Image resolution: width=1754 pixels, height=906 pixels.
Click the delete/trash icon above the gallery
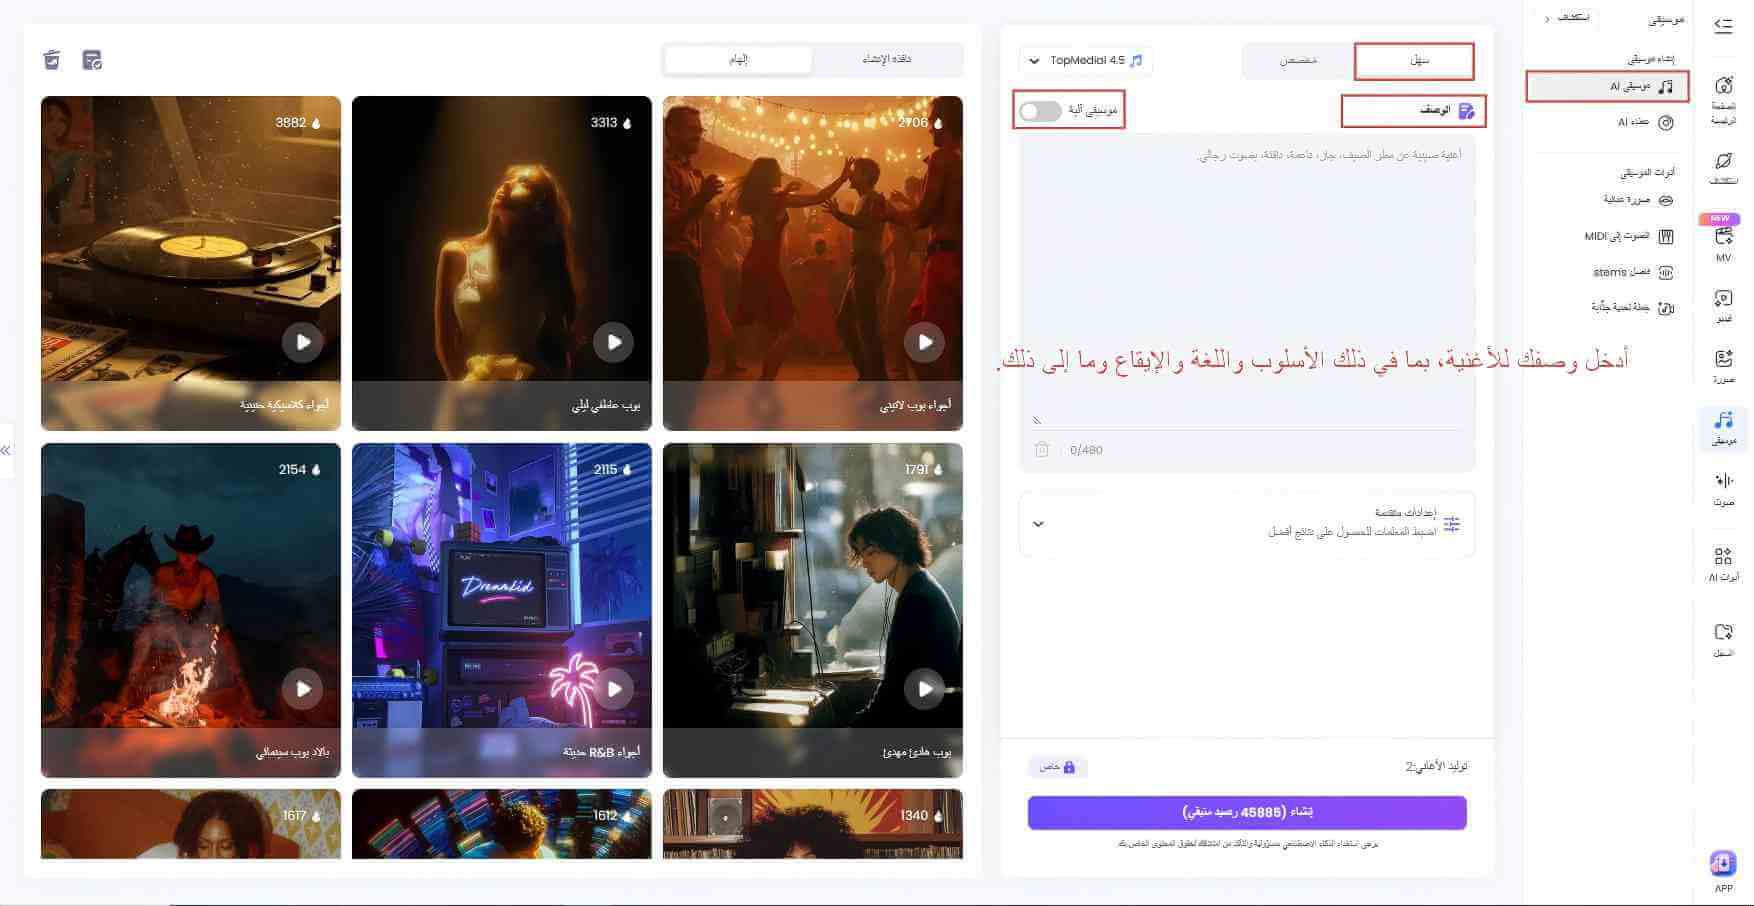tap(52, 60)
